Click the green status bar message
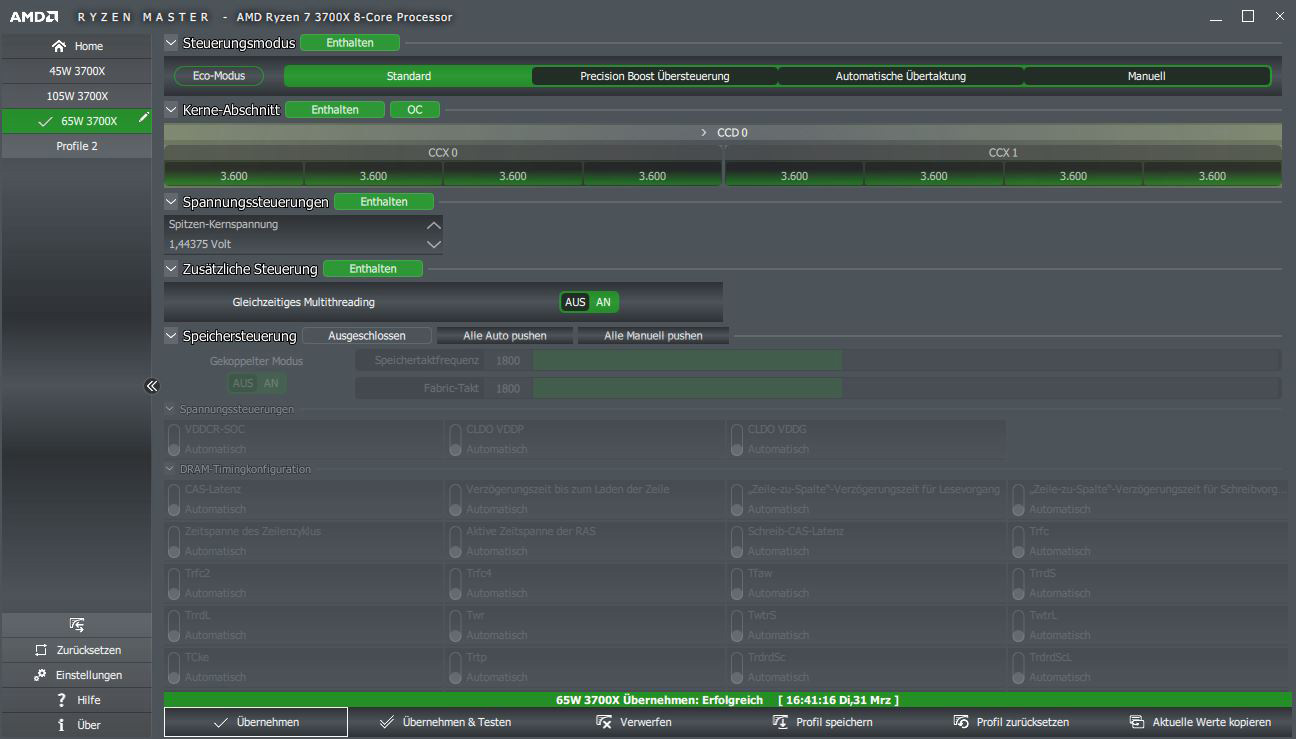This screenshot has height=739, width=1296. pyautogui.click(x=729, y=700)
